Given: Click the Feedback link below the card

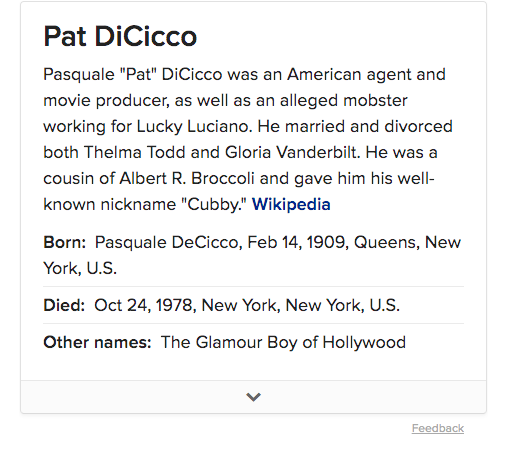Looking at the screenshot, I should tap(438, 428).
